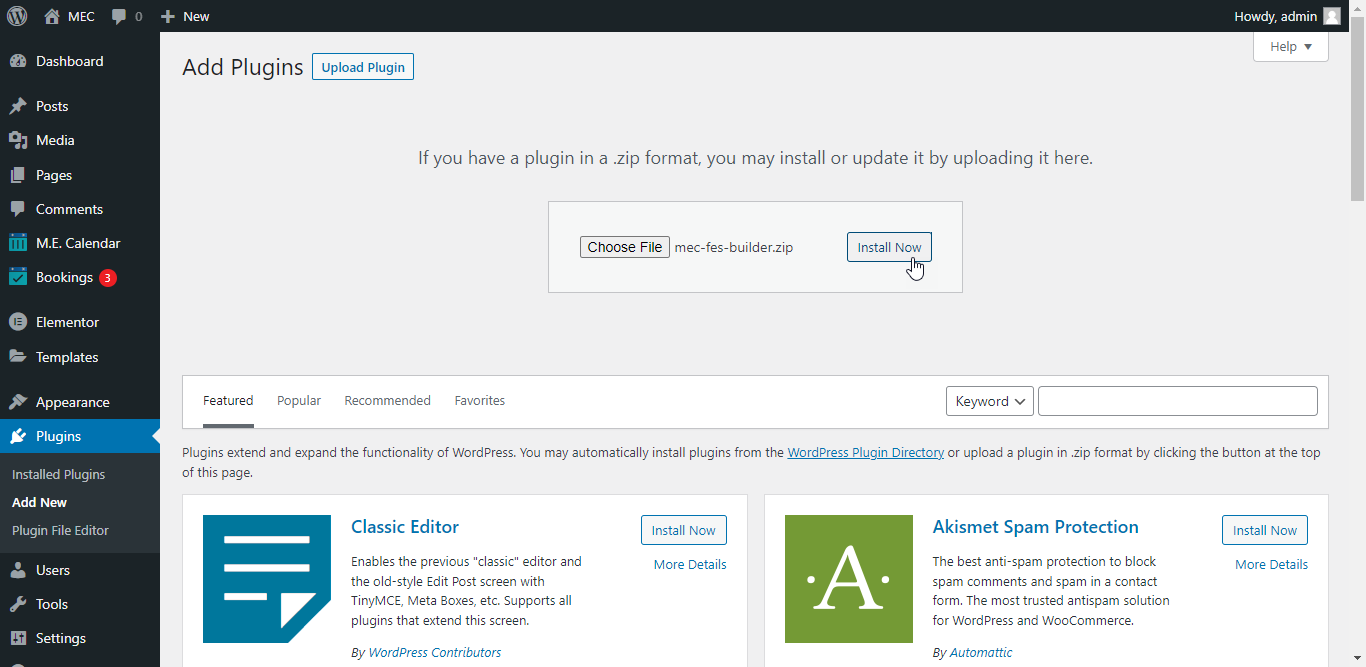Open the Elementor menu item
The height and width of the screenshot is (667, 1366).
click(80, 322)
